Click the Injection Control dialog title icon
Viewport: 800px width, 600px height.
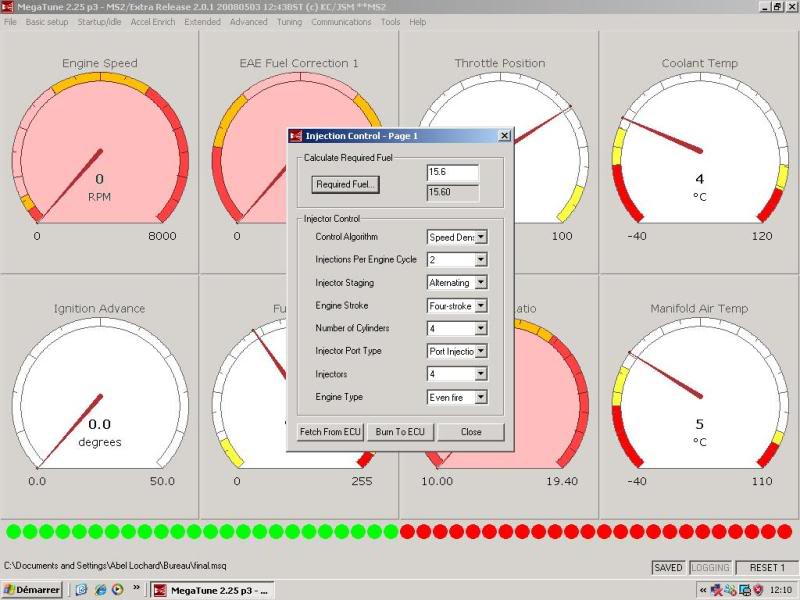pos(296,136)
